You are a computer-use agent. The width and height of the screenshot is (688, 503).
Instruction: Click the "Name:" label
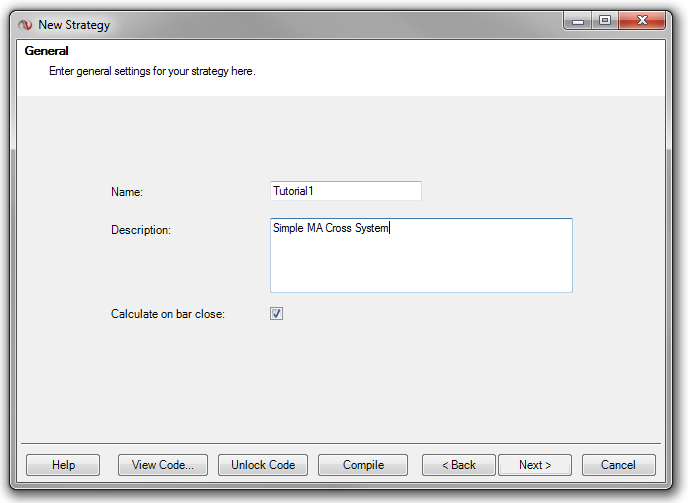(x=127, y=191)
